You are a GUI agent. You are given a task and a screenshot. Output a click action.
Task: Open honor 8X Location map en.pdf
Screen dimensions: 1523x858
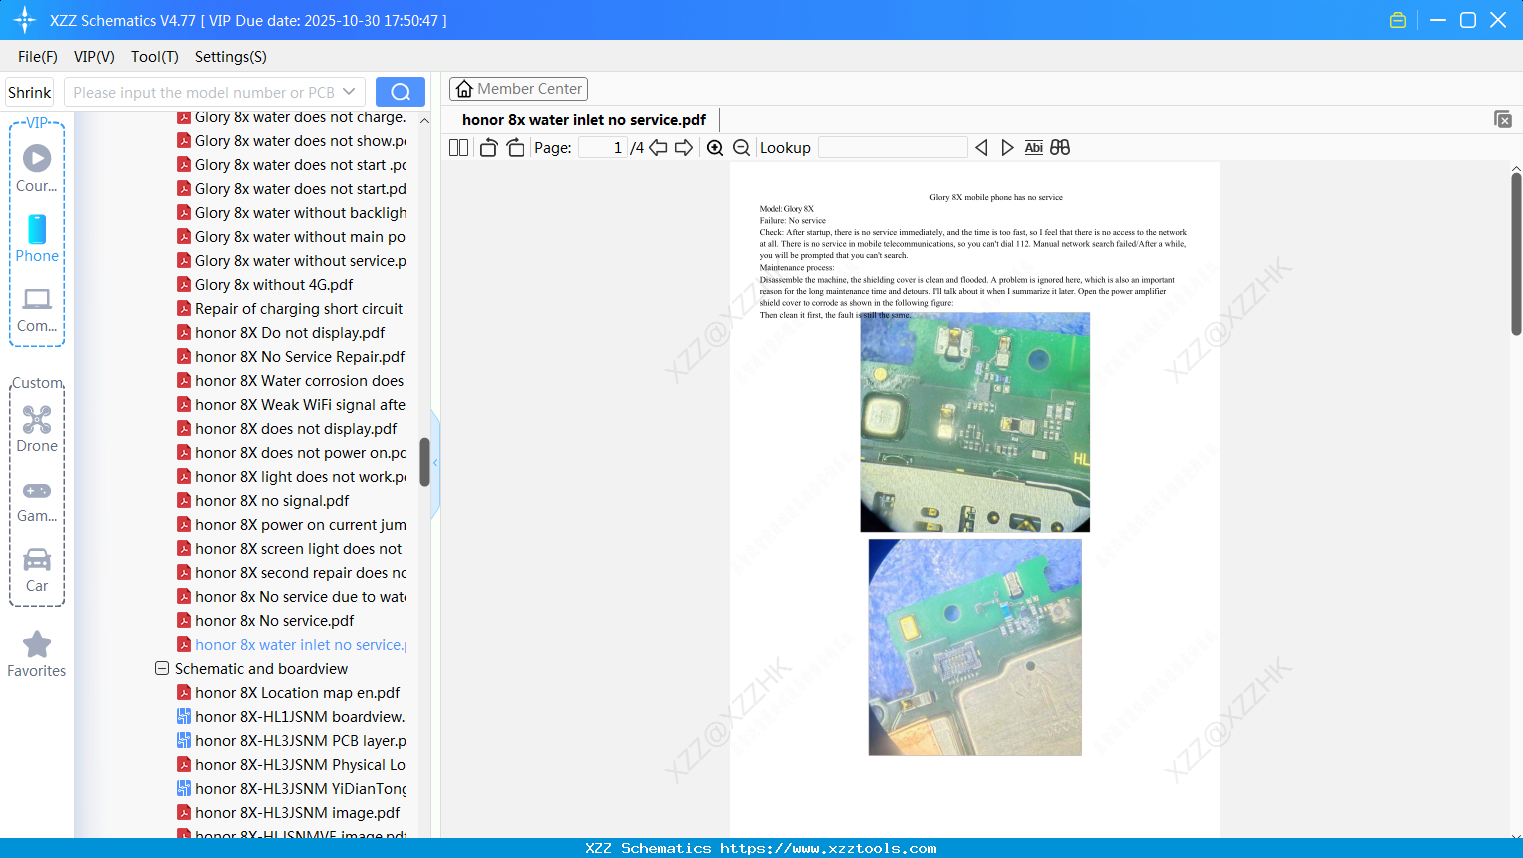click(x=289, y=693)
